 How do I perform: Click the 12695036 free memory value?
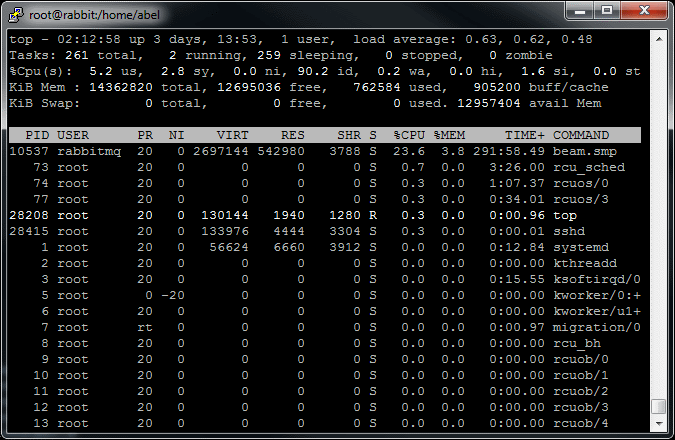(x=249, y=87)
